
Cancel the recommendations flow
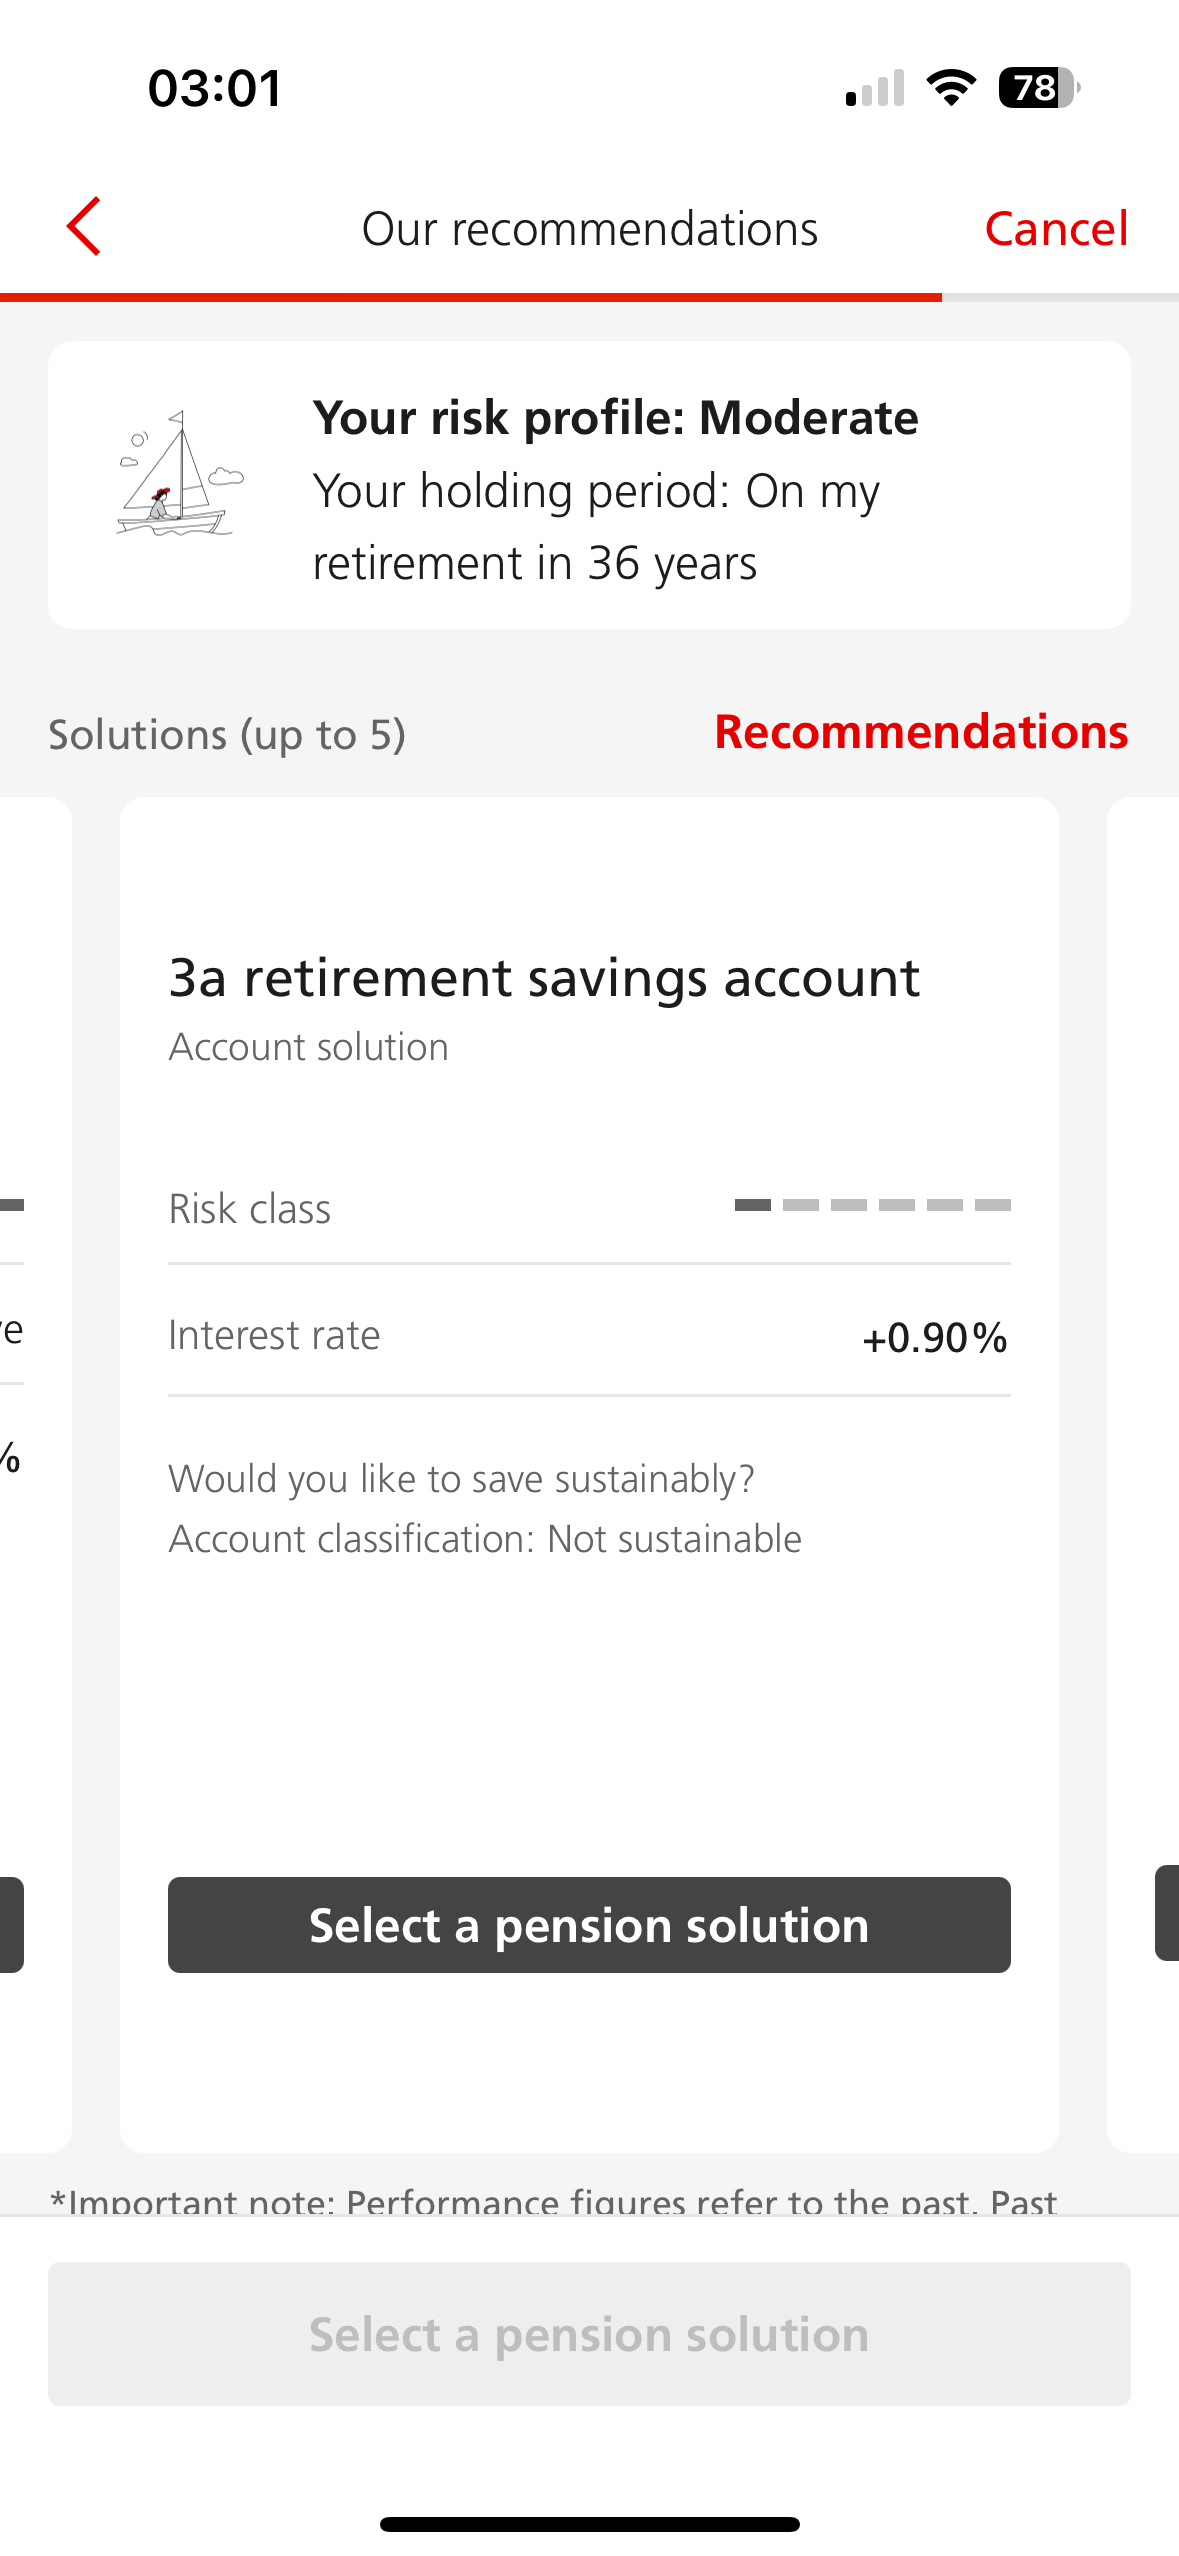click(x=1056, y=229)
